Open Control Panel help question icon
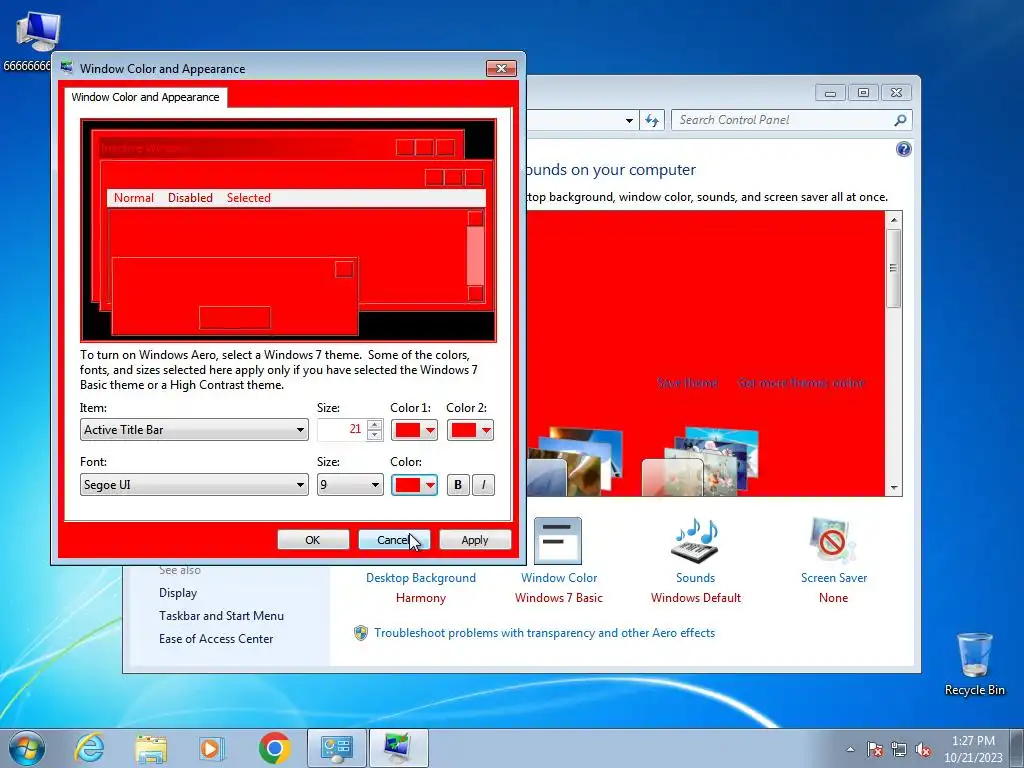 (903, 150)
